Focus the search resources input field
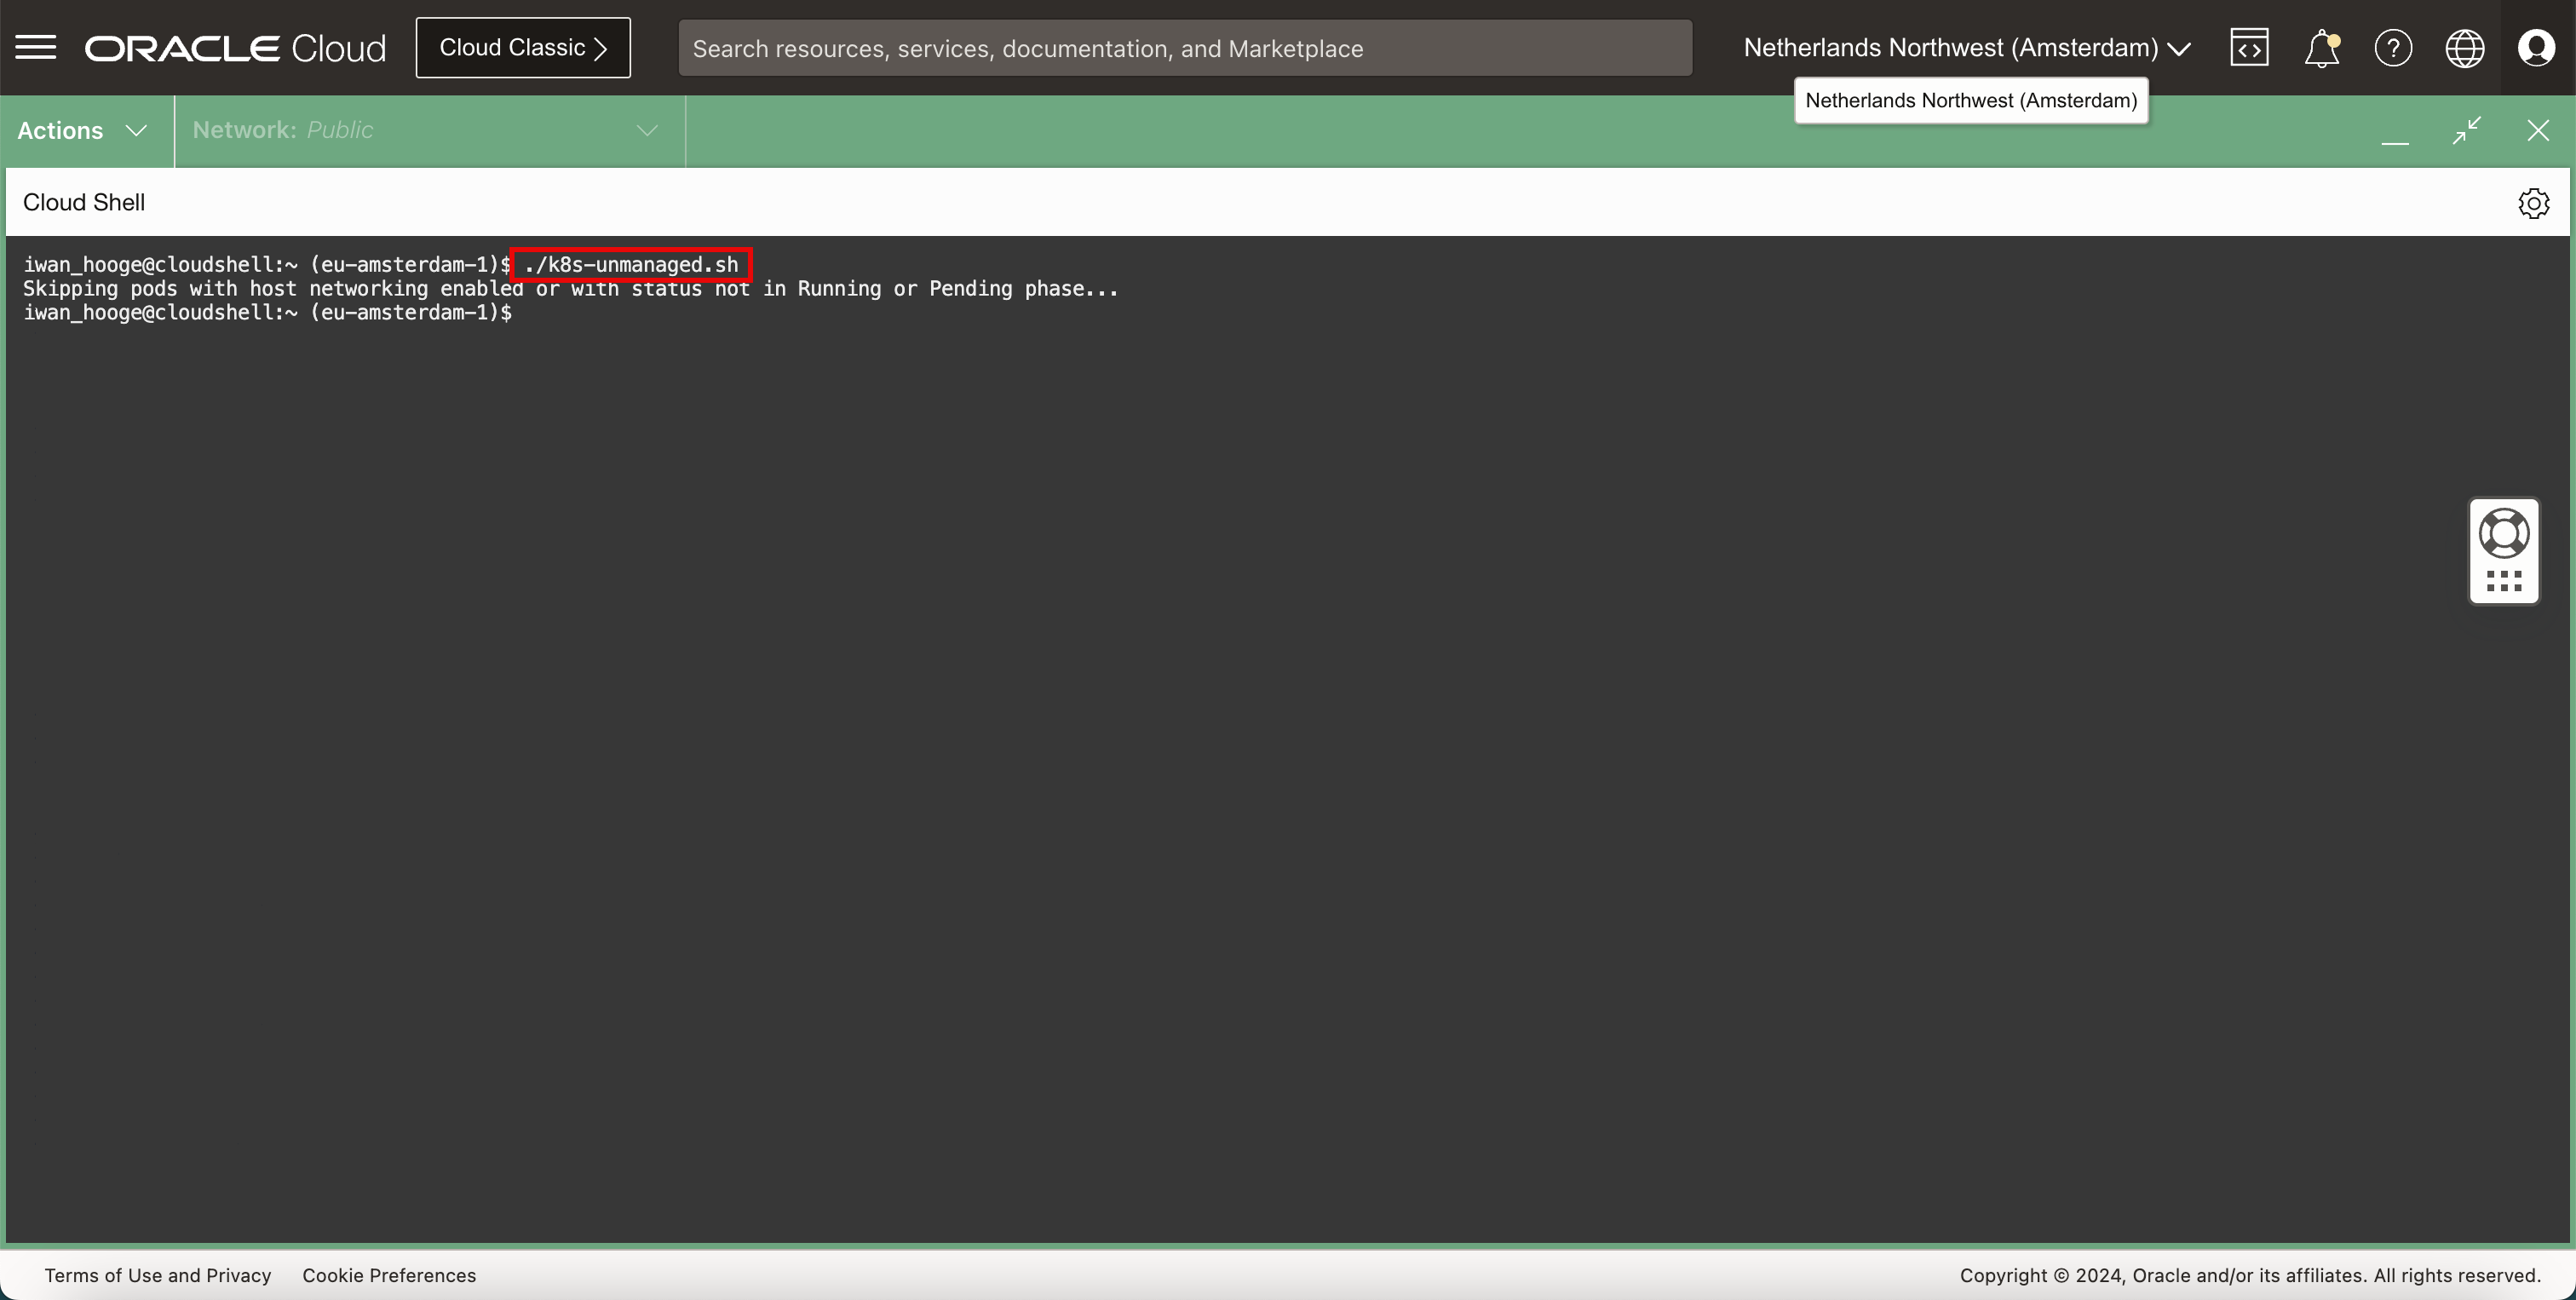Screen dimensions: 2576x1300 tap(1184, 48)
